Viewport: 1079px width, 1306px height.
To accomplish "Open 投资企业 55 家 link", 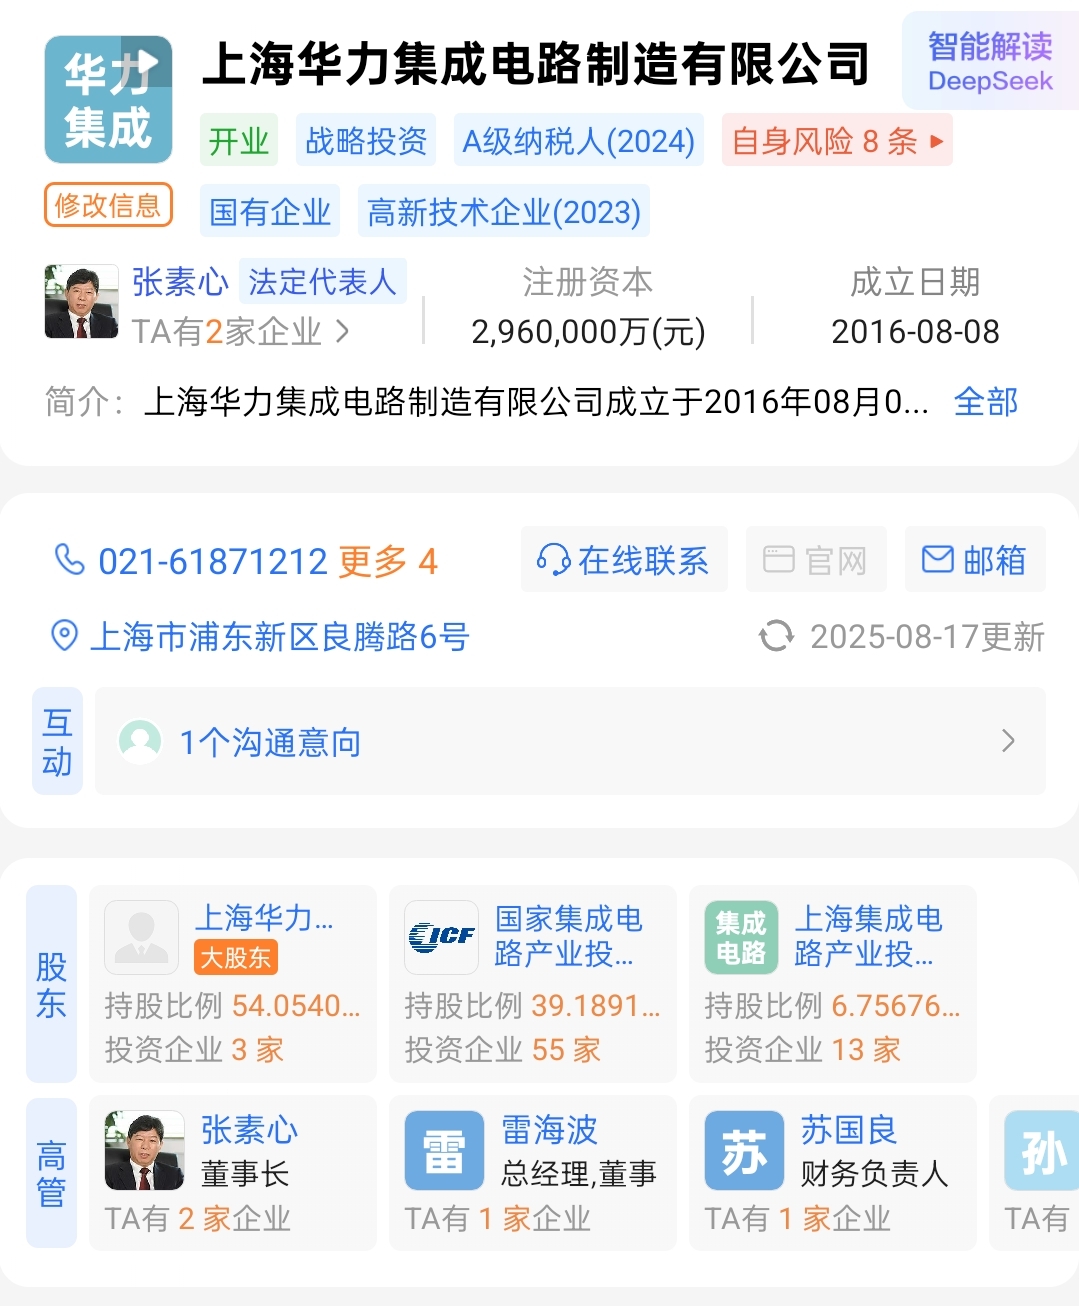I will (503, 1049).
